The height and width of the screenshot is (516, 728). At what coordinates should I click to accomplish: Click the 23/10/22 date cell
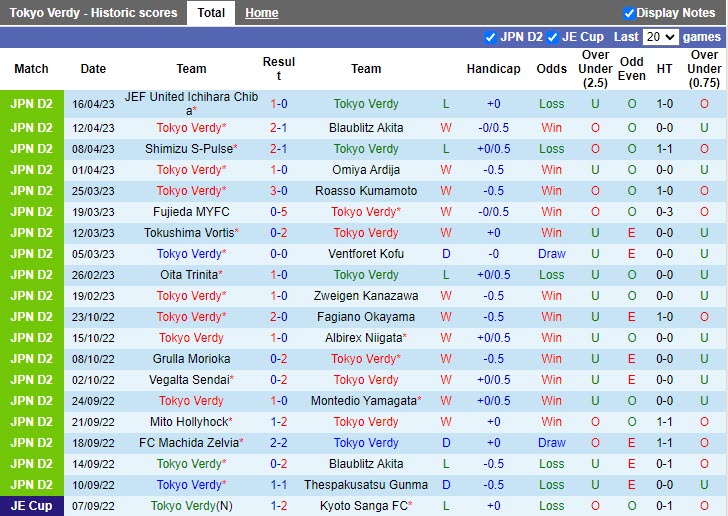point(93,317)
